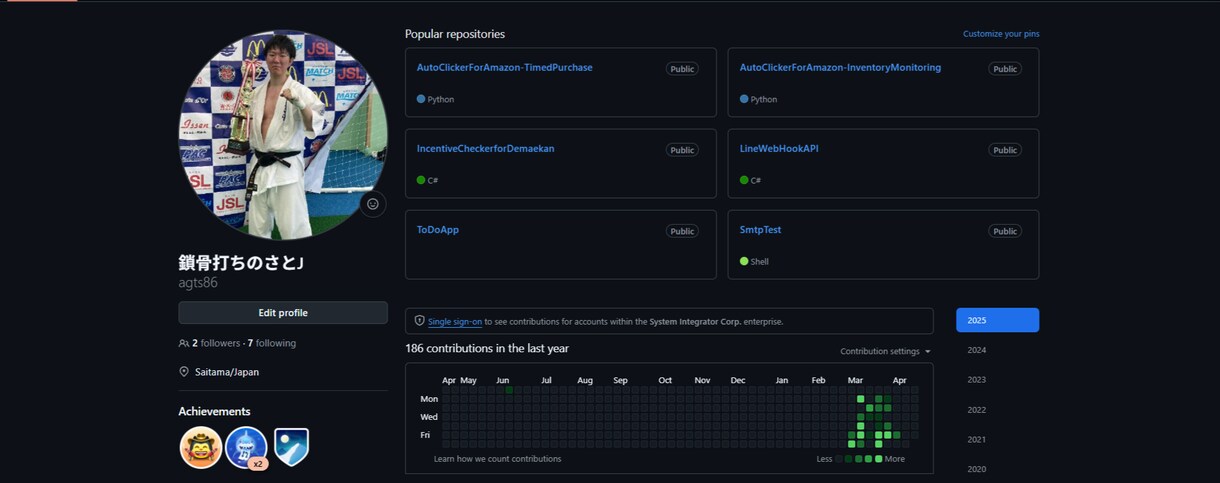This screenshot has height=483, width=1220.
Task: Open the Single sign-on link
Action: (x=455, y=322)
